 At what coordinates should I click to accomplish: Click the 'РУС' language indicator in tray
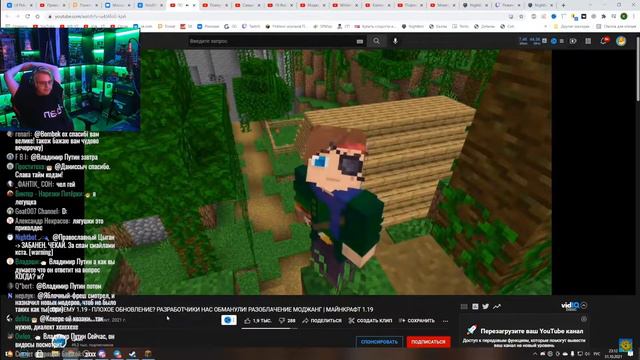(597, 353)
